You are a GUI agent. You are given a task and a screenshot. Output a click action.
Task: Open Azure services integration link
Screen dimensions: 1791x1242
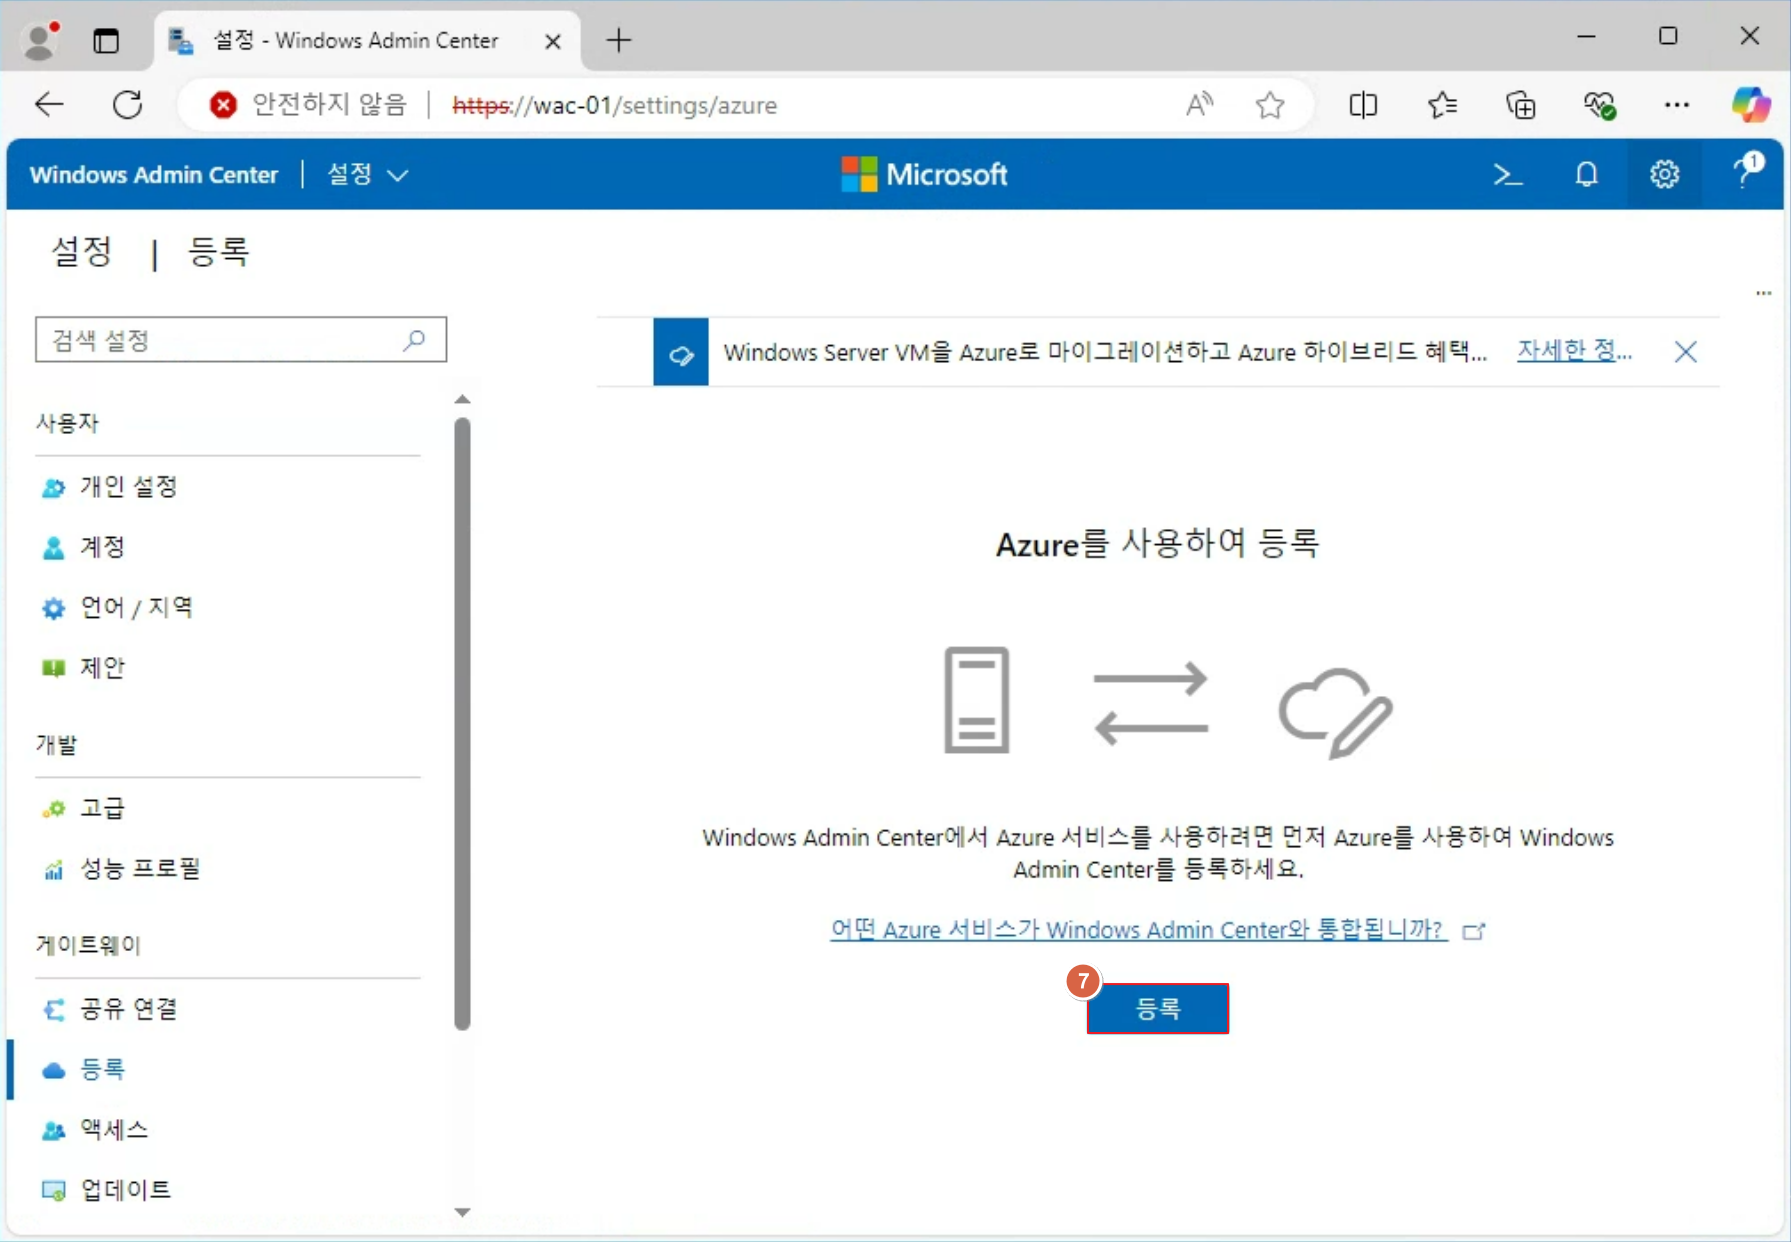point(1139,929)
